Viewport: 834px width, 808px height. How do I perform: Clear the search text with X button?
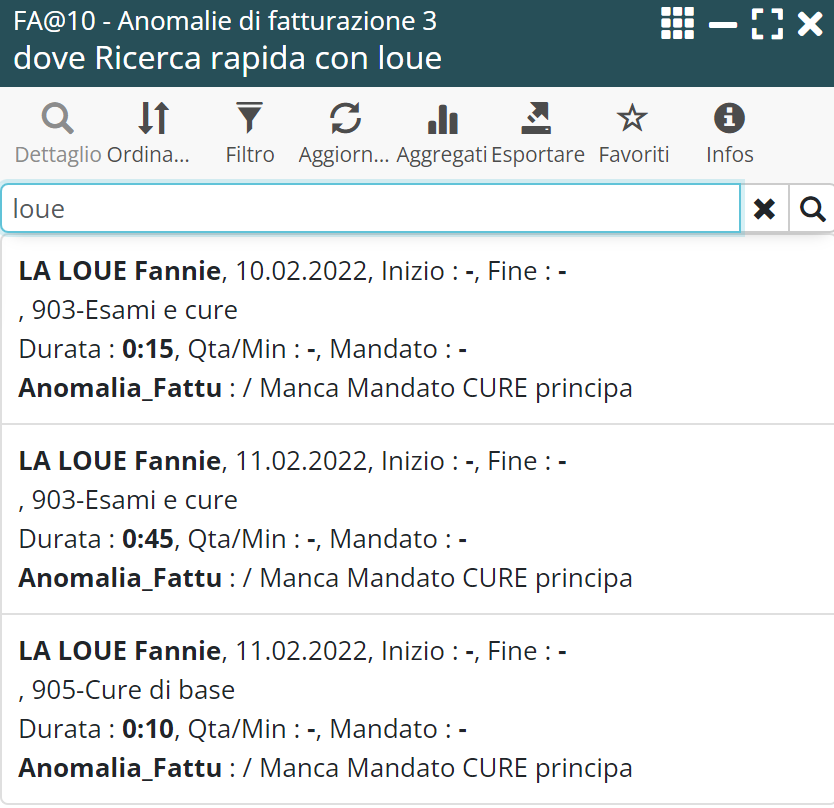coord(764,209)
